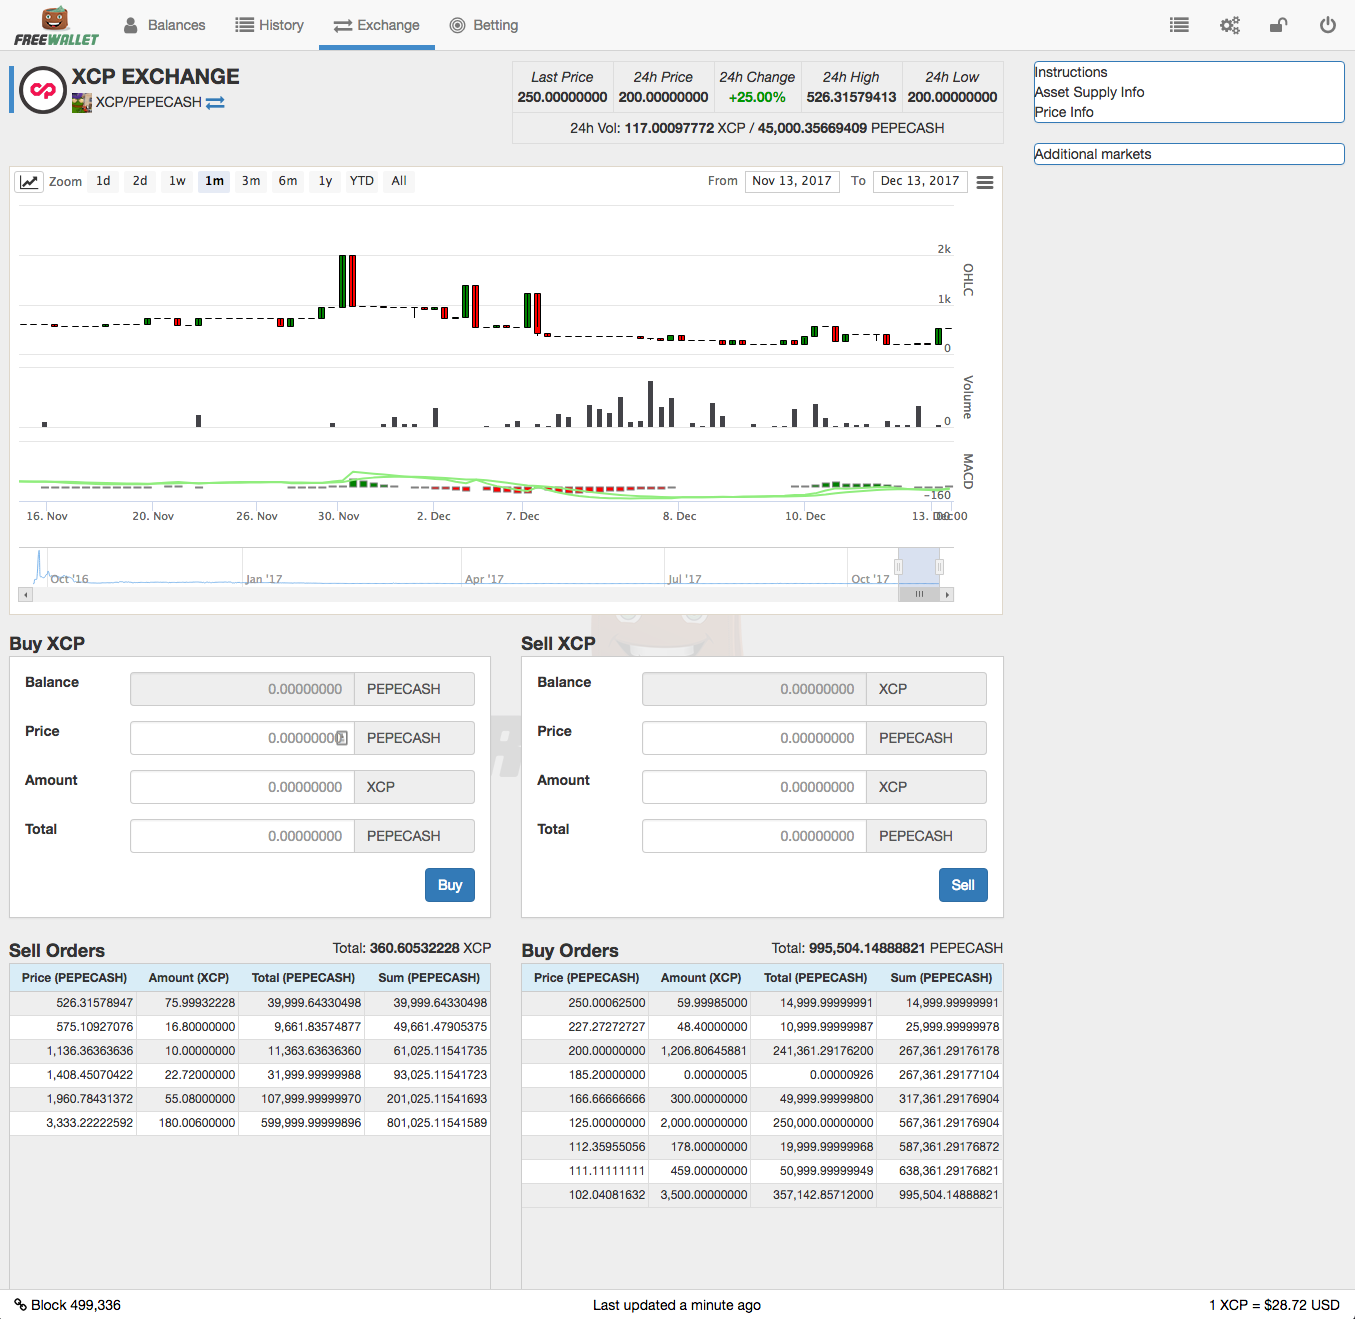Set chart zoom to 1d
The height and width of the screenshot is (1319, 1355).
click(x=103, y=181)
